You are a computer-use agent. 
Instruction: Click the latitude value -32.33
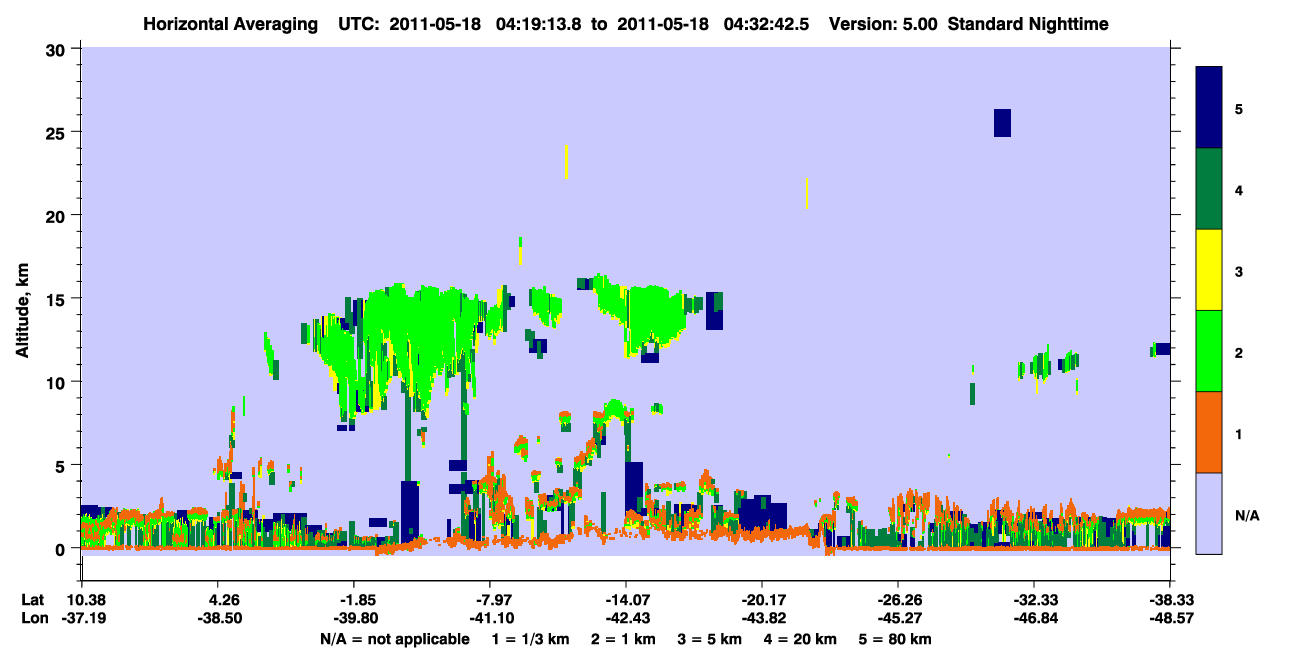click(x=1032, y=600)
